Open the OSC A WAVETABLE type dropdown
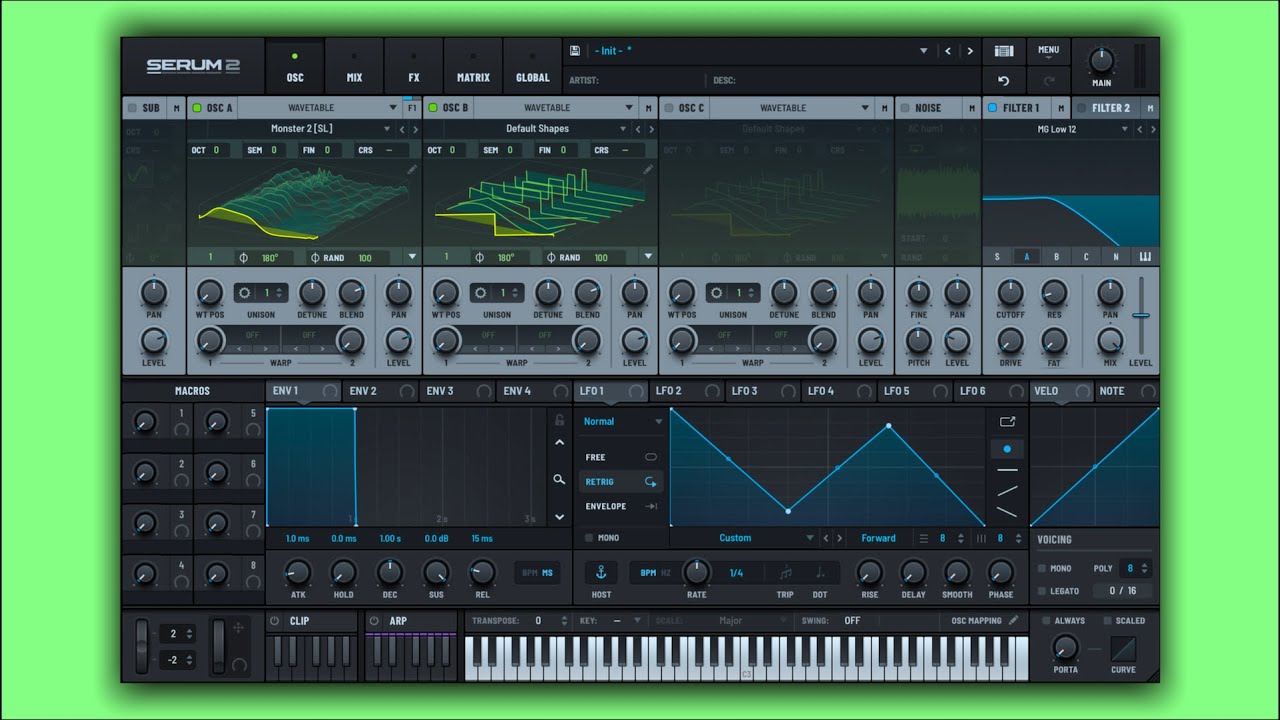Viewport: 1280px width, 720px height. [318, 108]
